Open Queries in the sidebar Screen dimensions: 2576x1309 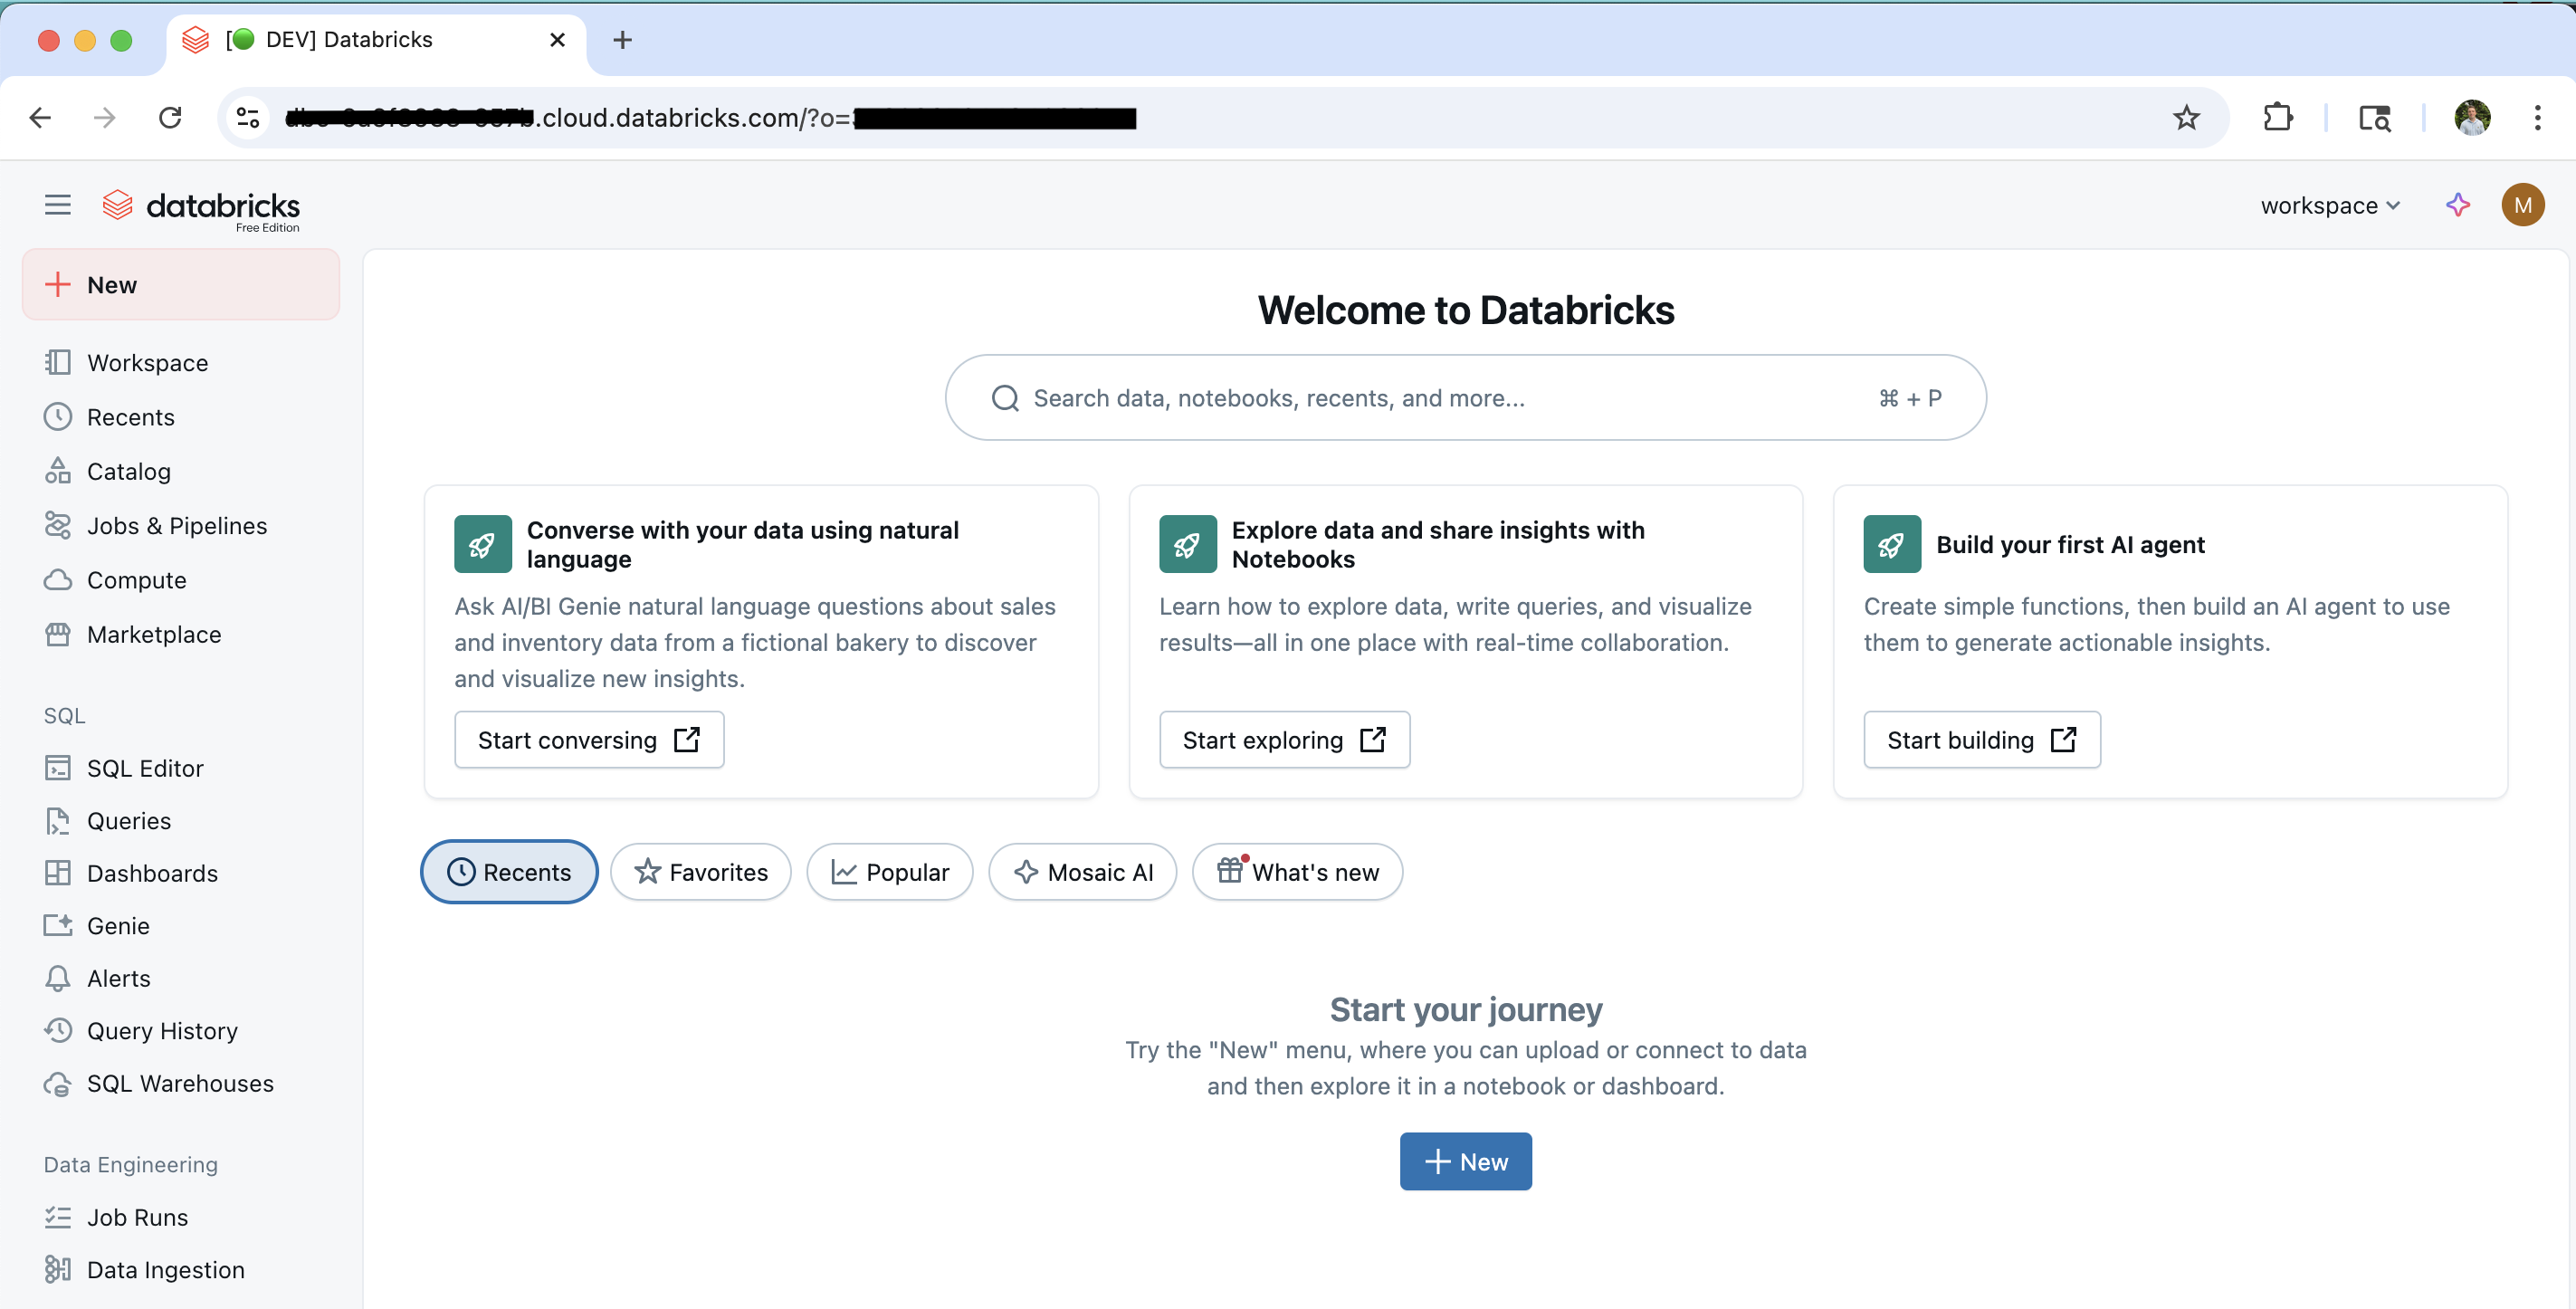(181, 821)
